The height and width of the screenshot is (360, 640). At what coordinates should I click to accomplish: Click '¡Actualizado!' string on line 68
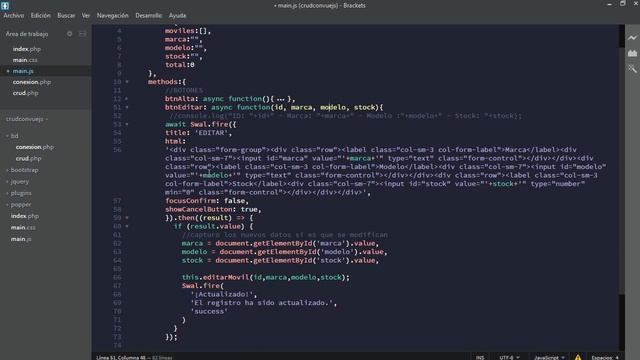(x=222, y=294)
